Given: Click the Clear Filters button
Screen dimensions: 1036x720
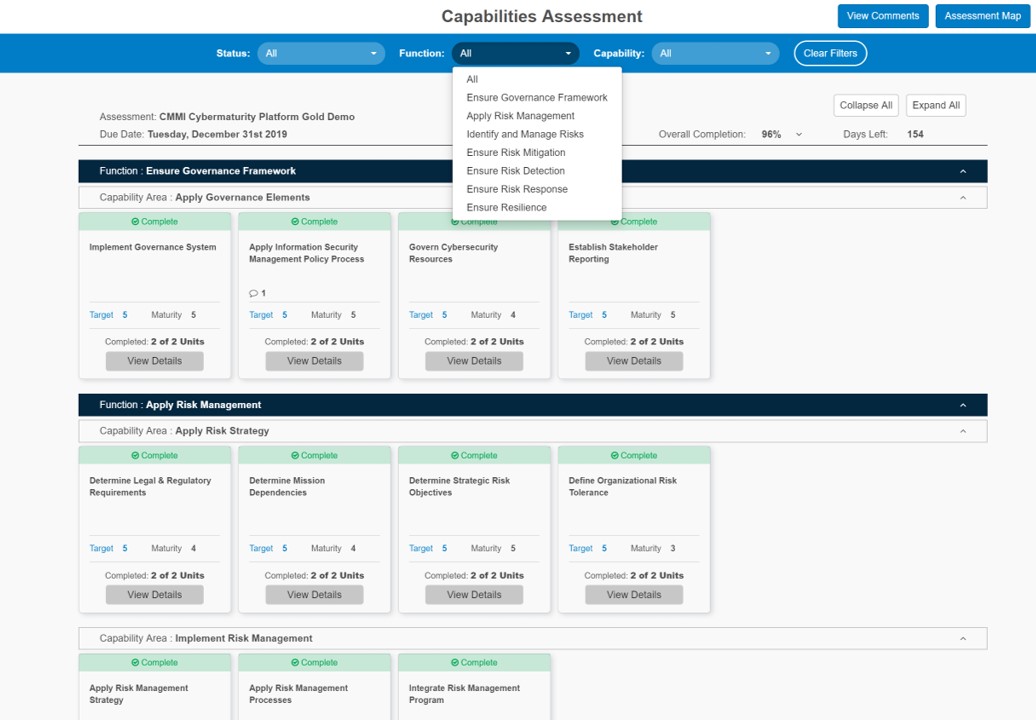Looking at the screenshot, I should pos(830,53).
